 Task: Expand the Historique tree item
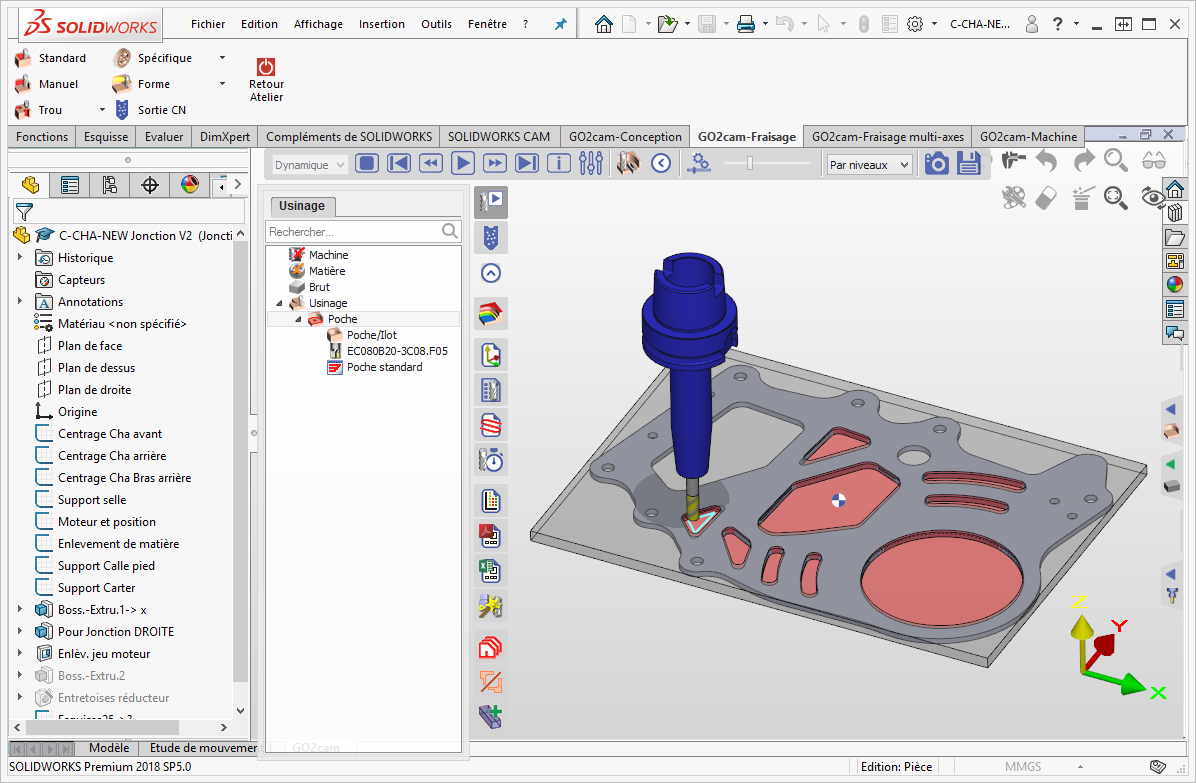(x=20, y=258)
